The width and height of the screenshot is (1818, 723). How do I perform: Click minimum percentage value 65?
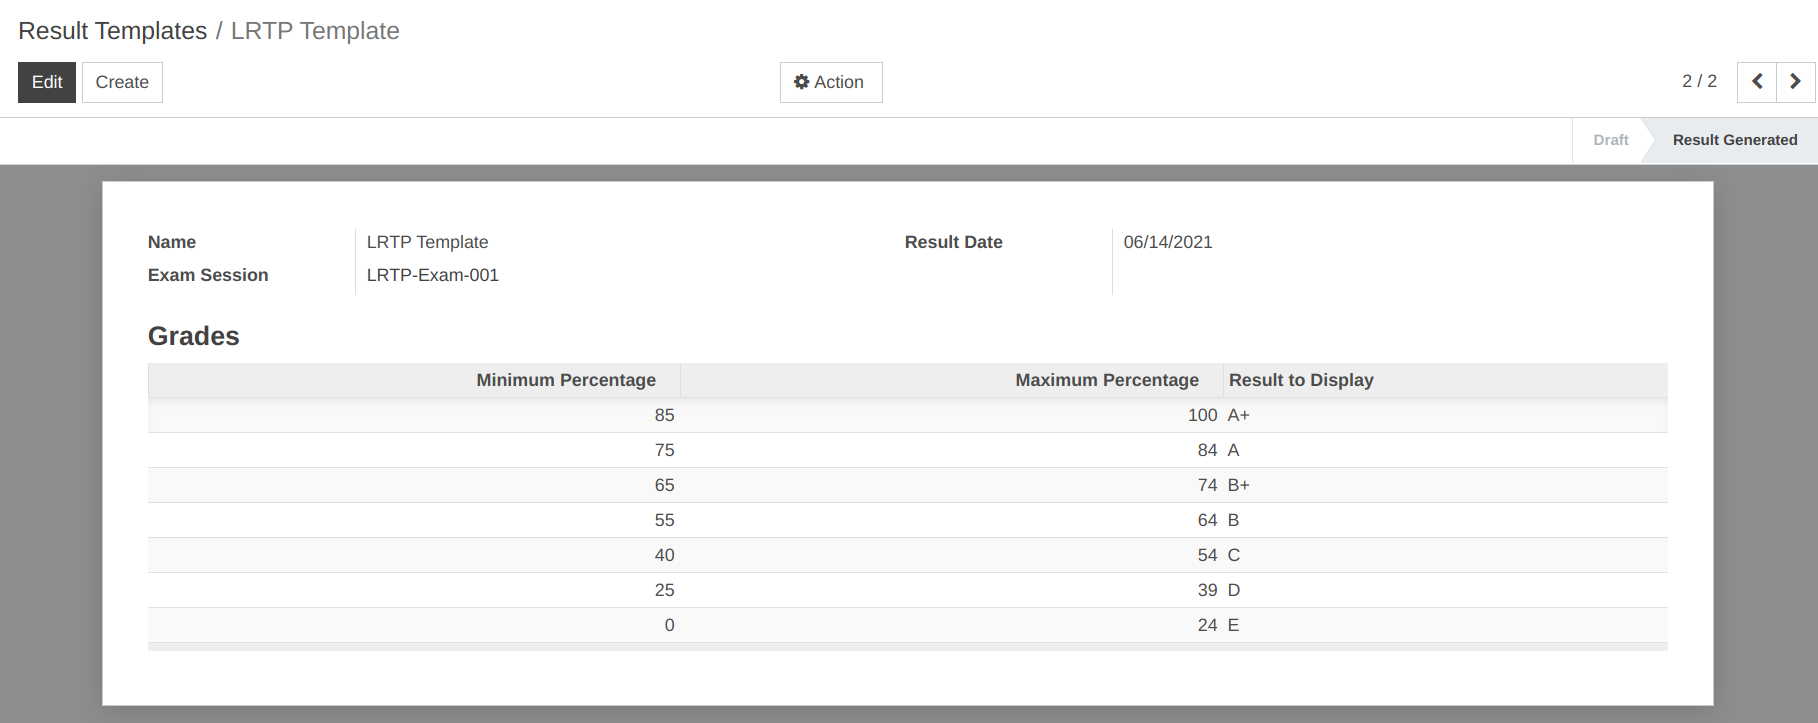click(x=664, y=485)
